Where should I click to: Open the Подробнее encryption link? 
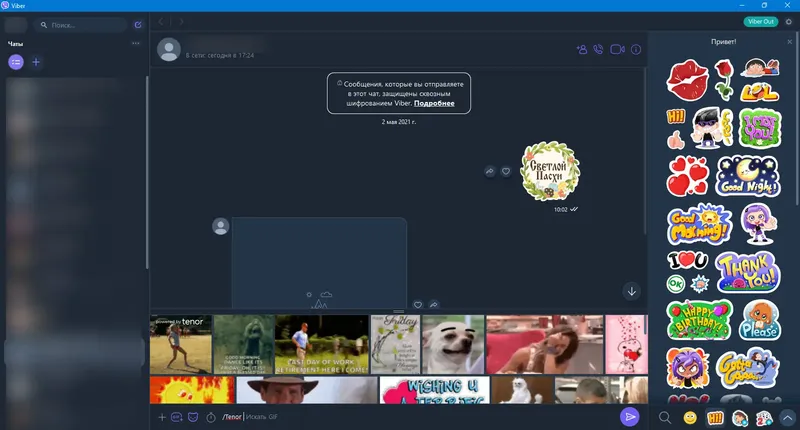click(434, 103)
